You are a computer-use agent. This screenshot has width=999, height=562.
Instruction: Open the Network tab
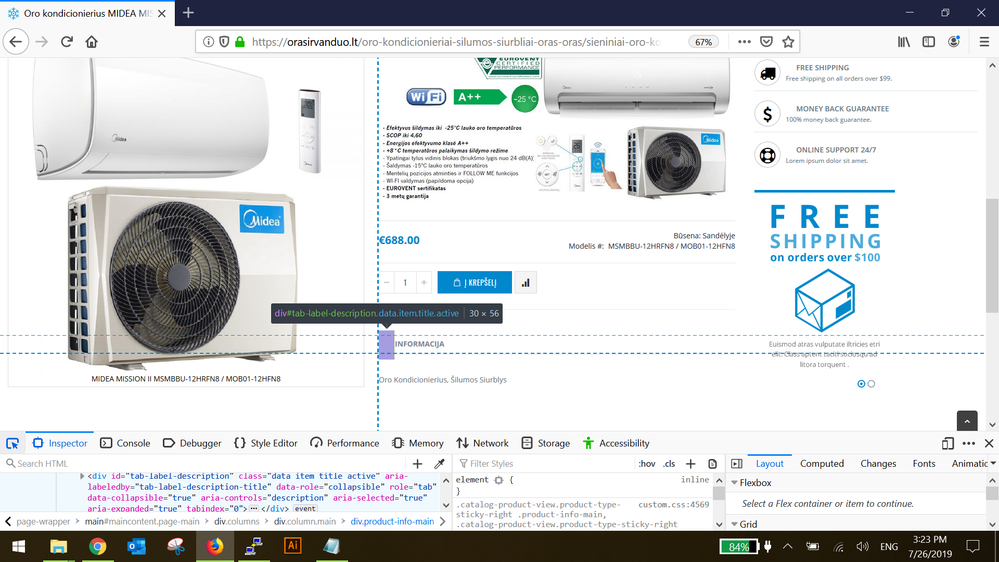(x=482, y=443)
